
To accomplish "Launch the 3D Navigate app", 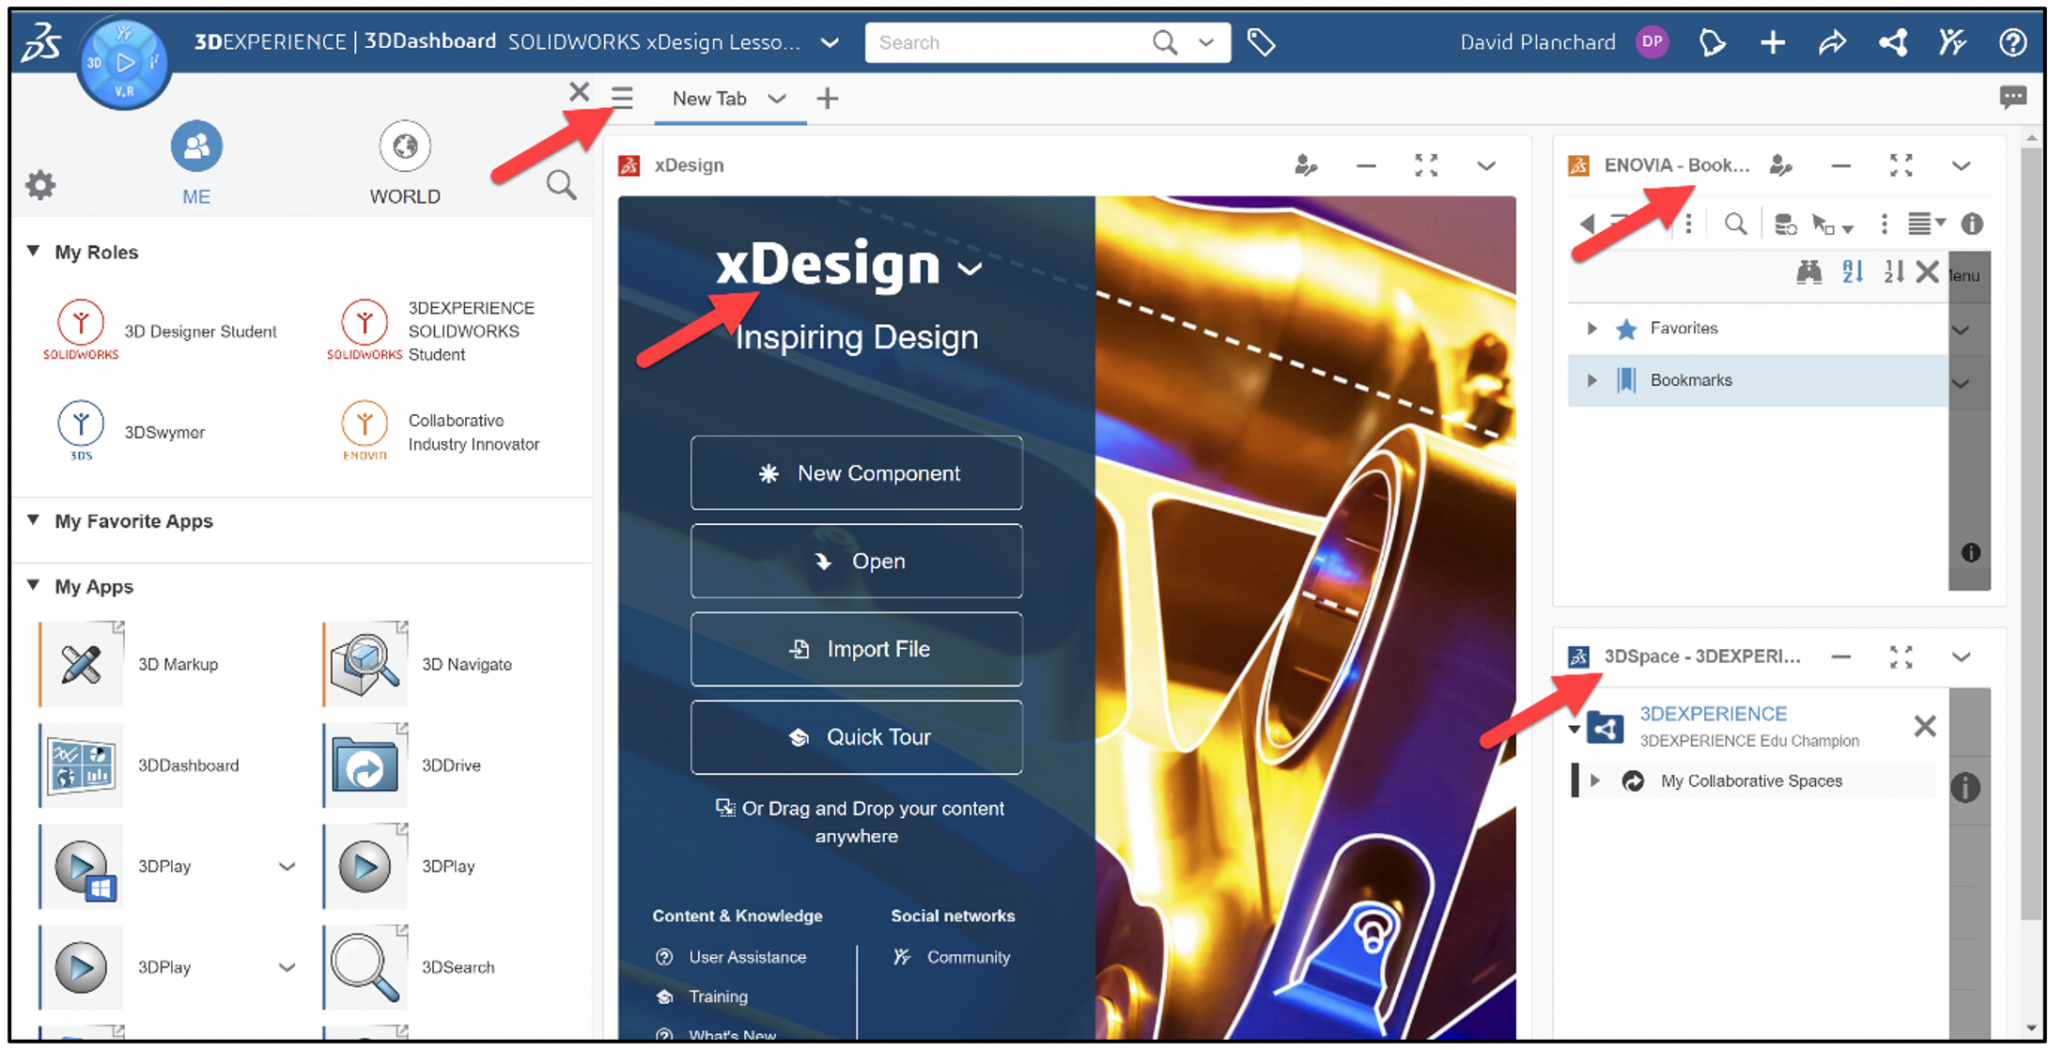I will [365, 663].
